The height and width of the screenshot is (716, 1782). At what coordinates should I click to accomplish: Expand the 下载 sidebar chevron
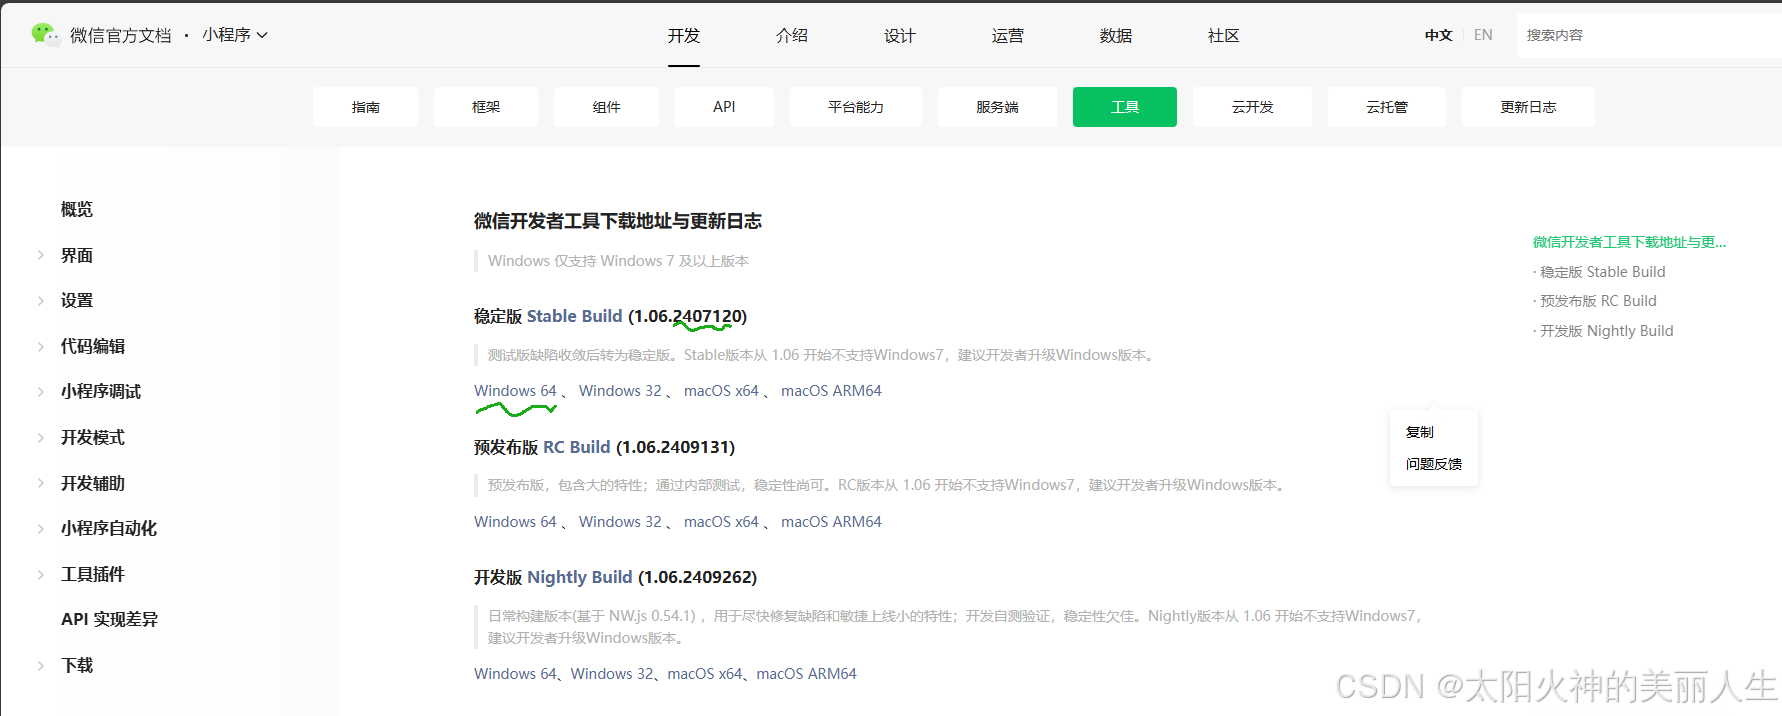coord(41,665)
